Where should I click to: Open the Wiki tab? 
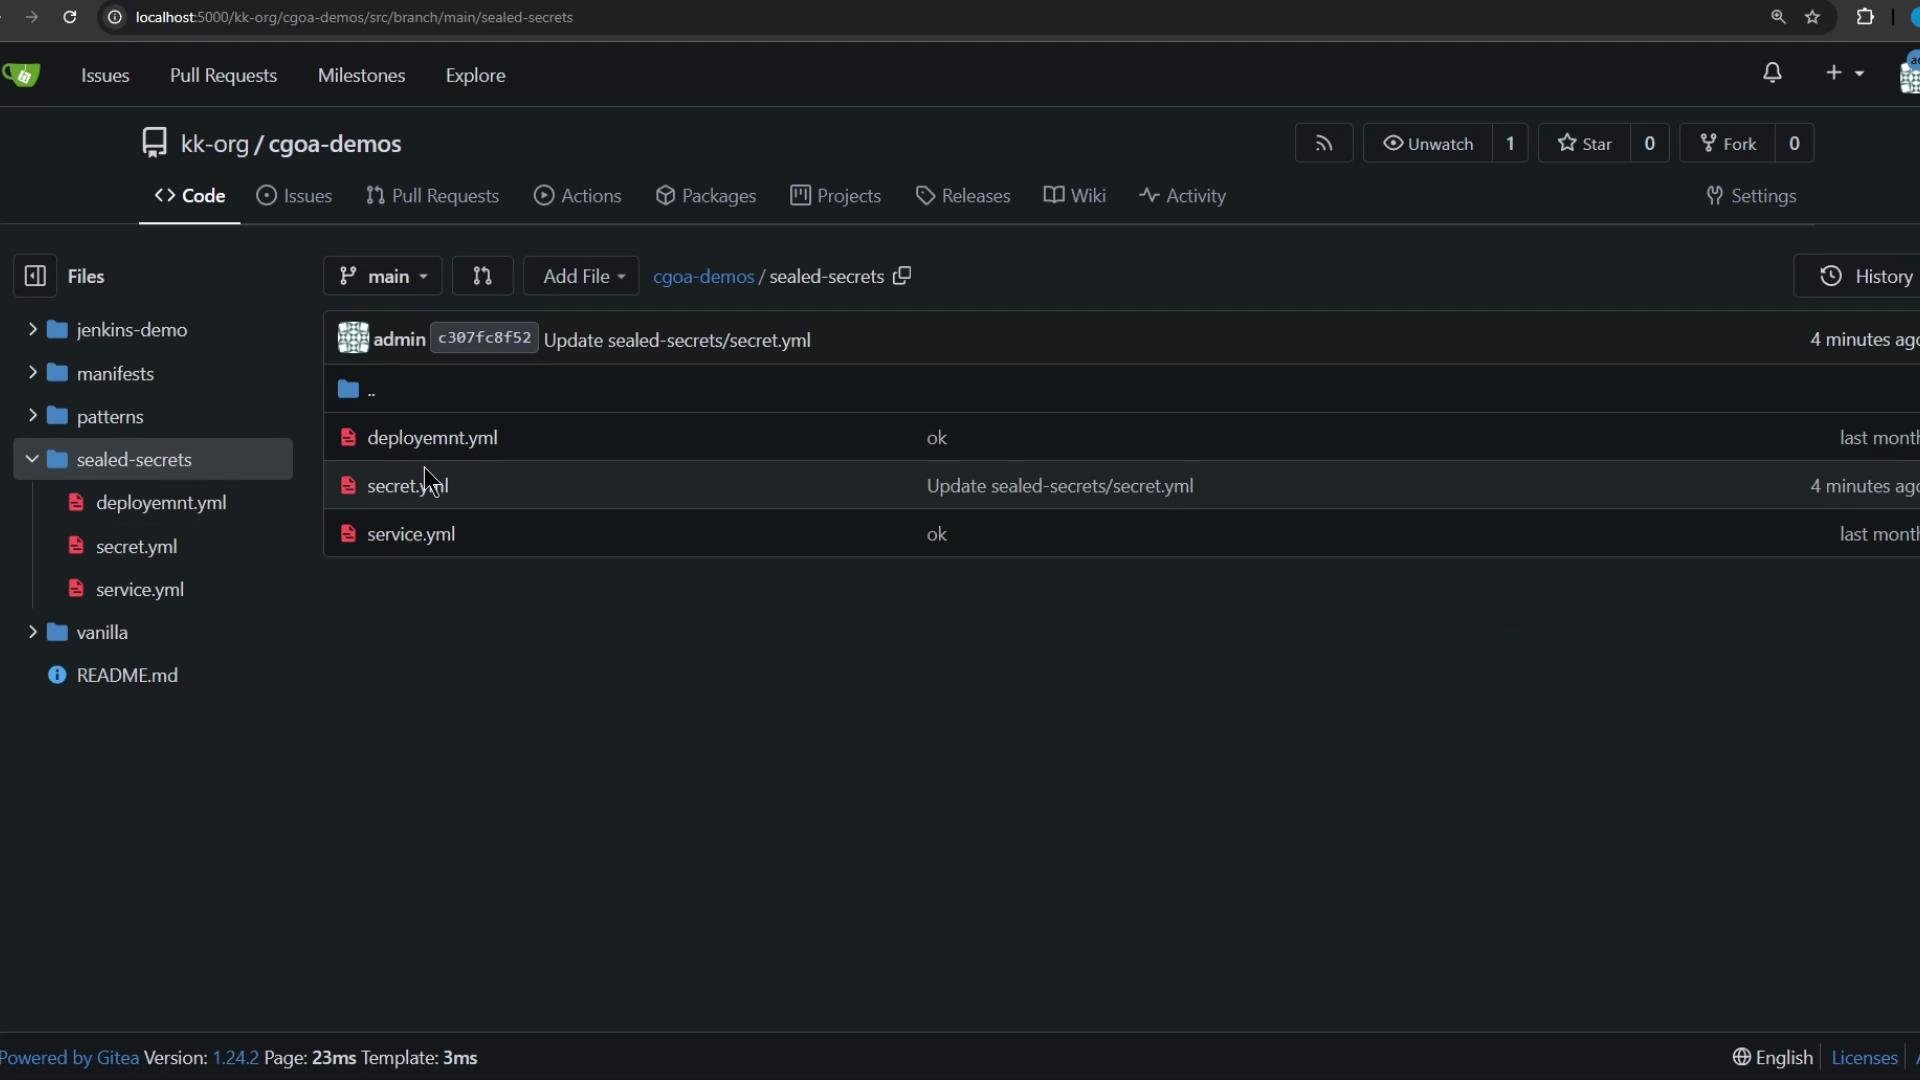[x=1075, y=196]
